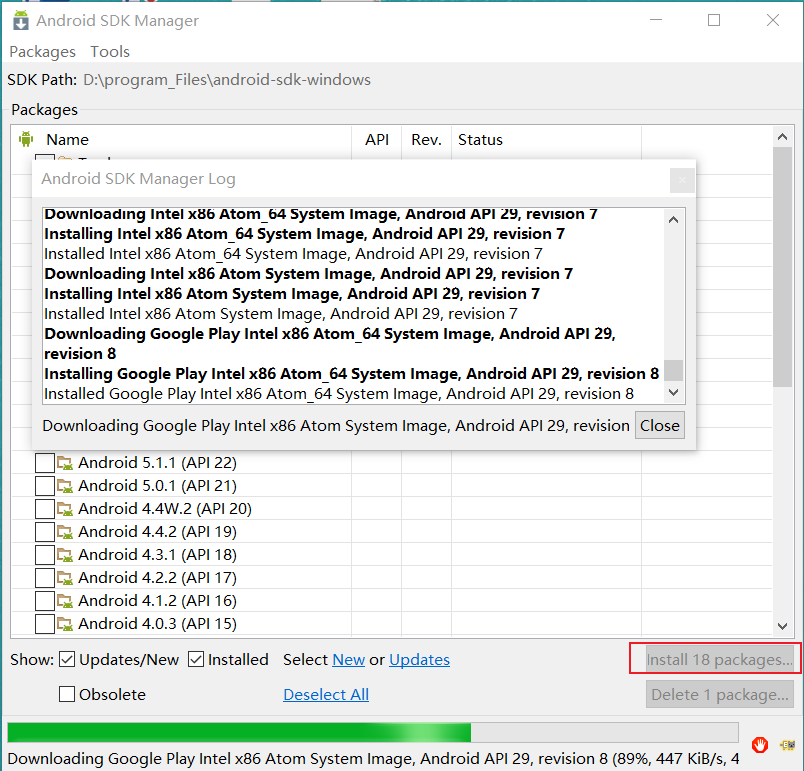Maximize the Android SDK Manager window
The height and width of the screenshot is (771, 804).
click(x=714, y=20)
